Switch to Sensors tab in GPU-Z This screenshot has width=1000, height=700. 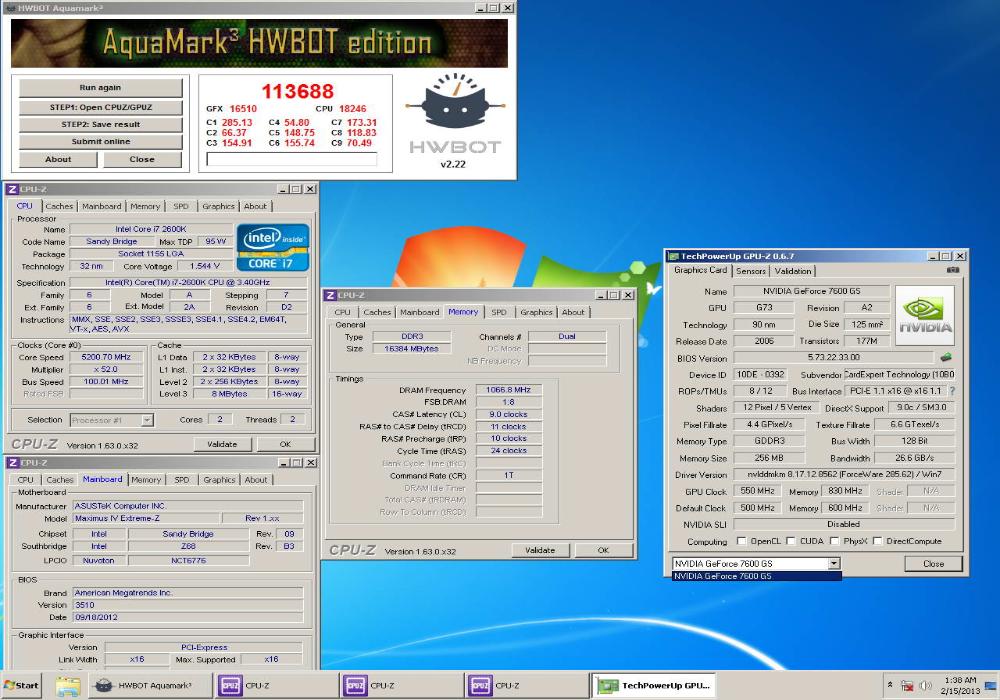point(751,271)
